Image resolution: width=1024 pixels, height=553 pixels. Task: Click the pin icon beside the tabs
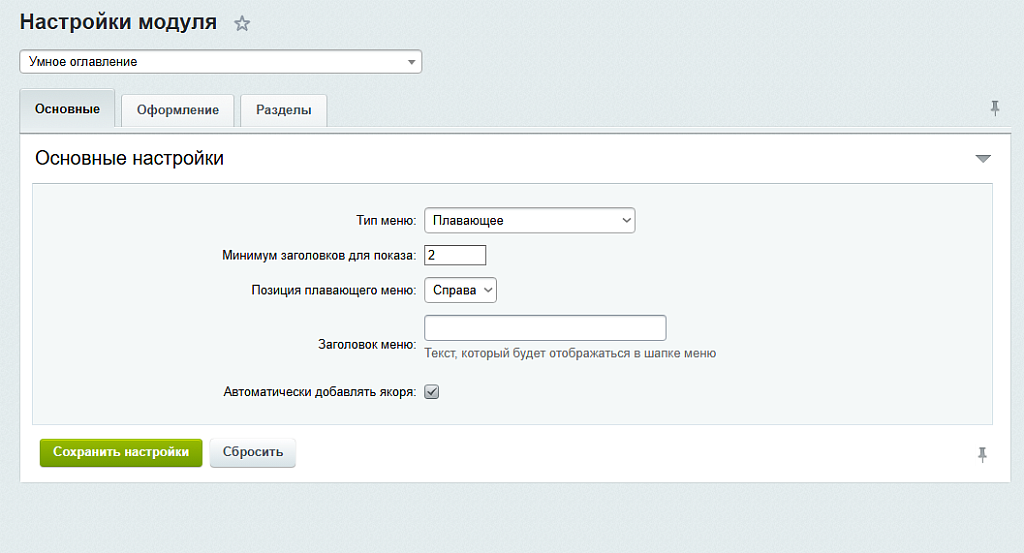point(995,108)
